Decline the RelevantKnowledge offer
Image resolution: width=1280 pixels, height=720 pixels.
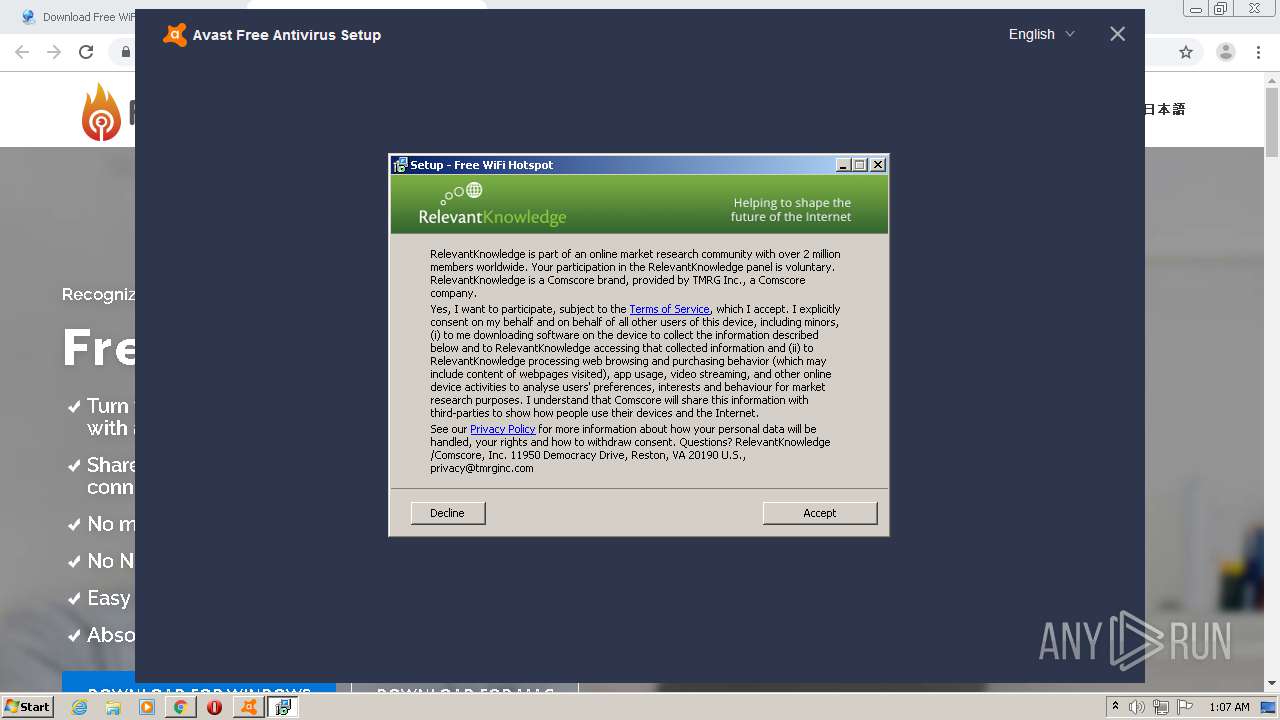click(447, 513)
